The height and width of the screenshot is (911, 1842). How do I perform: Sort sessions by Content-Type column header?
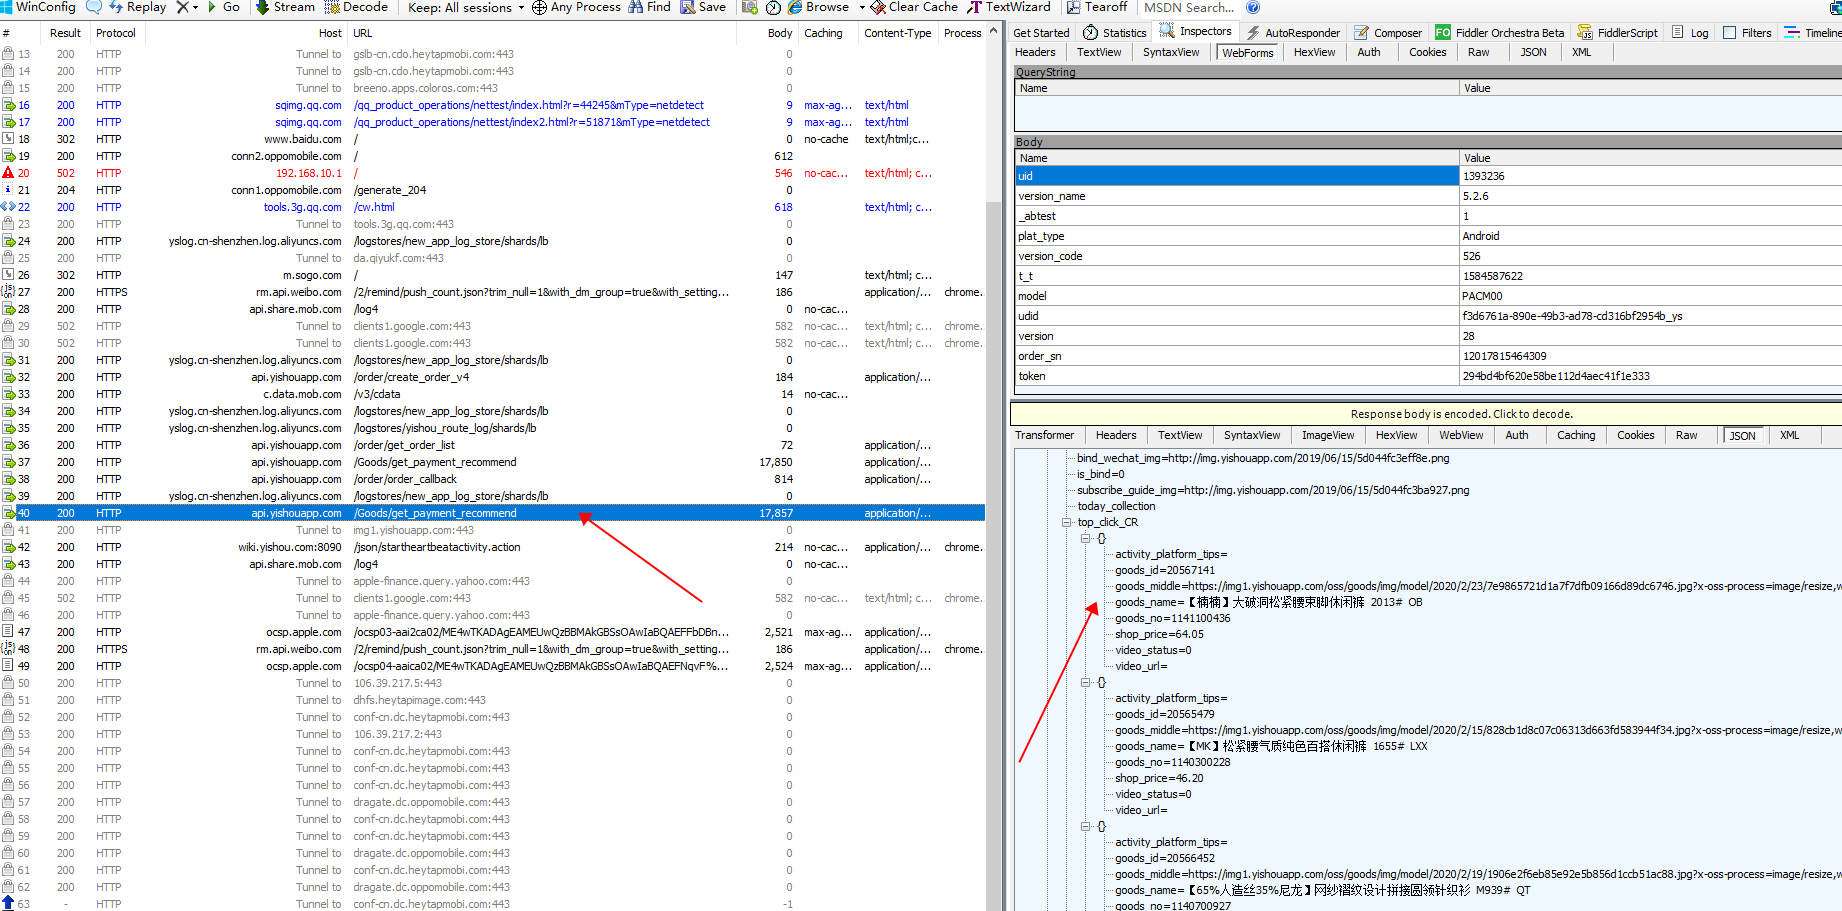(x=898, y=33)
